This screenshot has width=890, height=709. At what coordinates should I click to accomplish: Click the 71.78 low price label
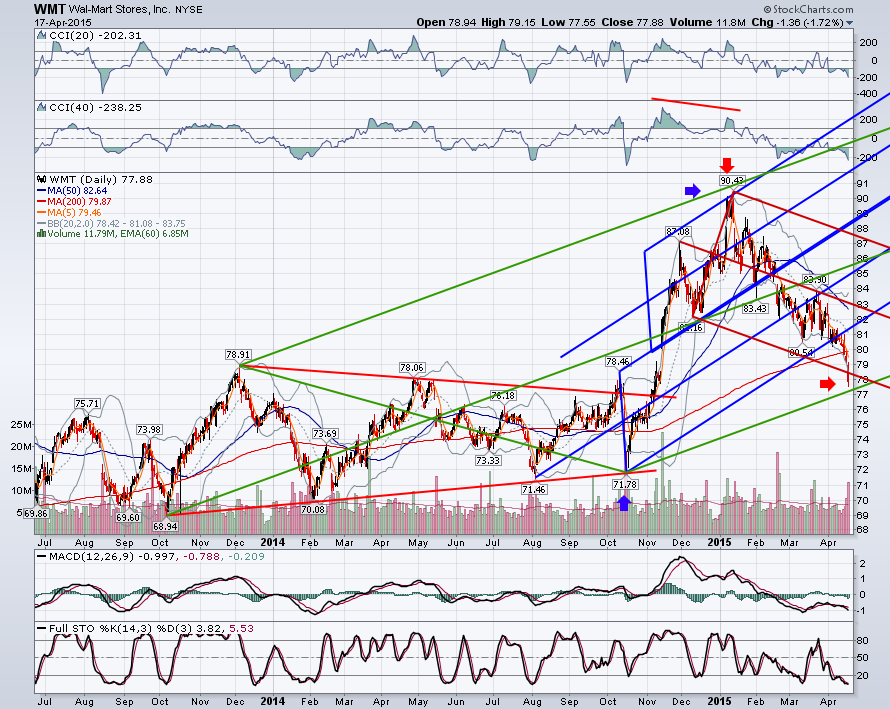coord(624,484)
